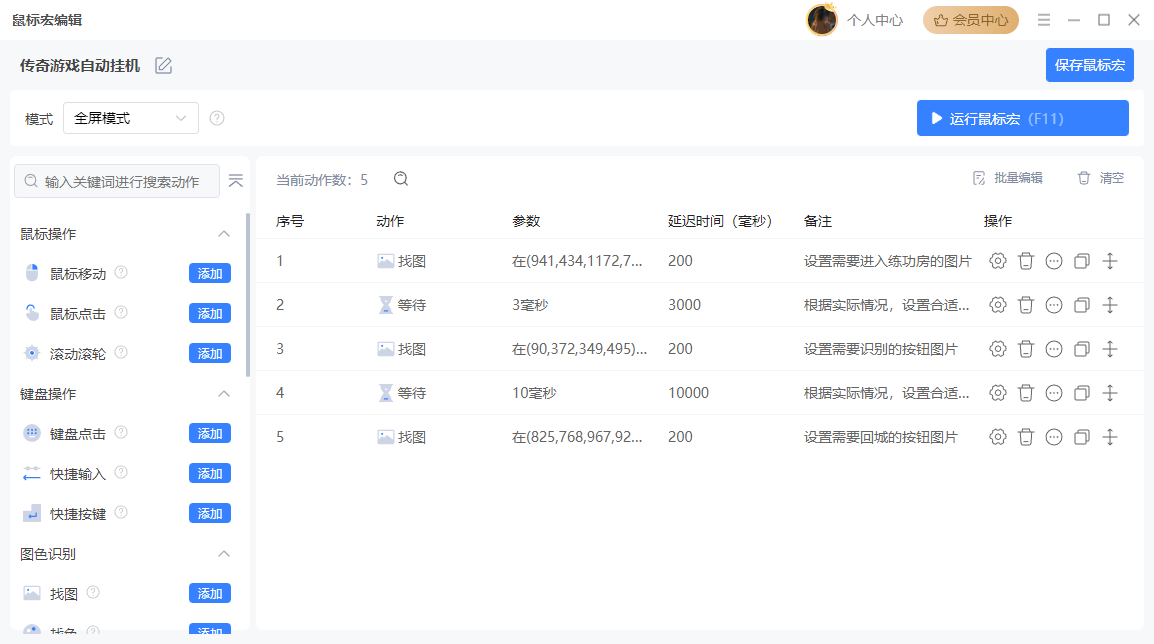Click the move handle icon on row 5

[1110, 436]
